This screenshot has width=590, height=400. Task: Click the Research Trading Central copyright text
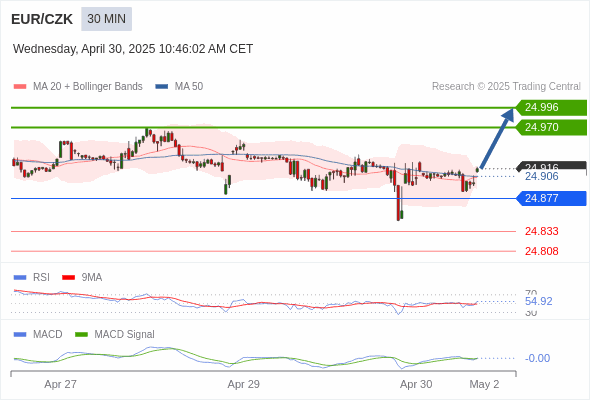pyautogui.click(x=506, y=87)
